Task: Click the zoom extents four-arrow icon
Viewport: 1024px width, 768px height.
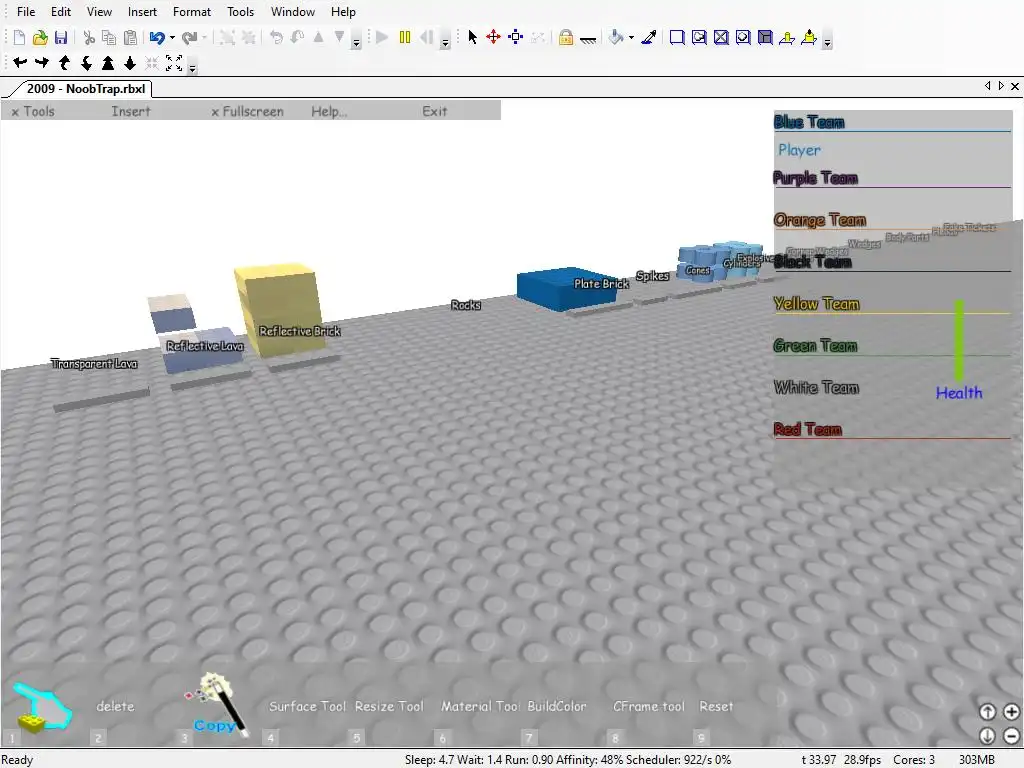Action: [174, 63]
